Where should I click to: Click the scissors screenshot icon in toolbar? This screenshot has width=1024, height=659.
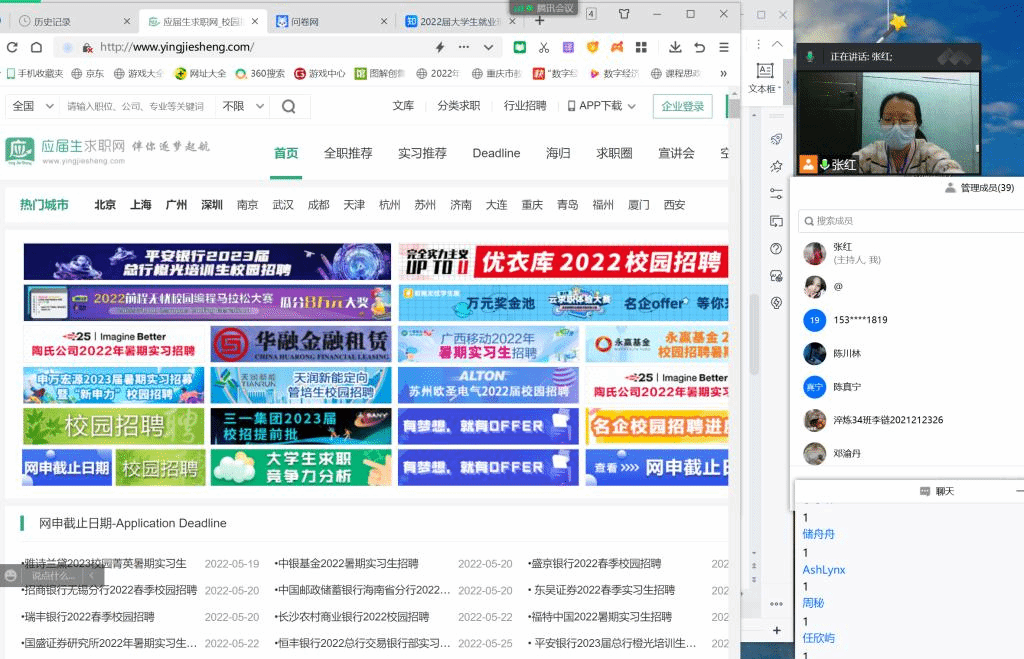tap(543, 47)
